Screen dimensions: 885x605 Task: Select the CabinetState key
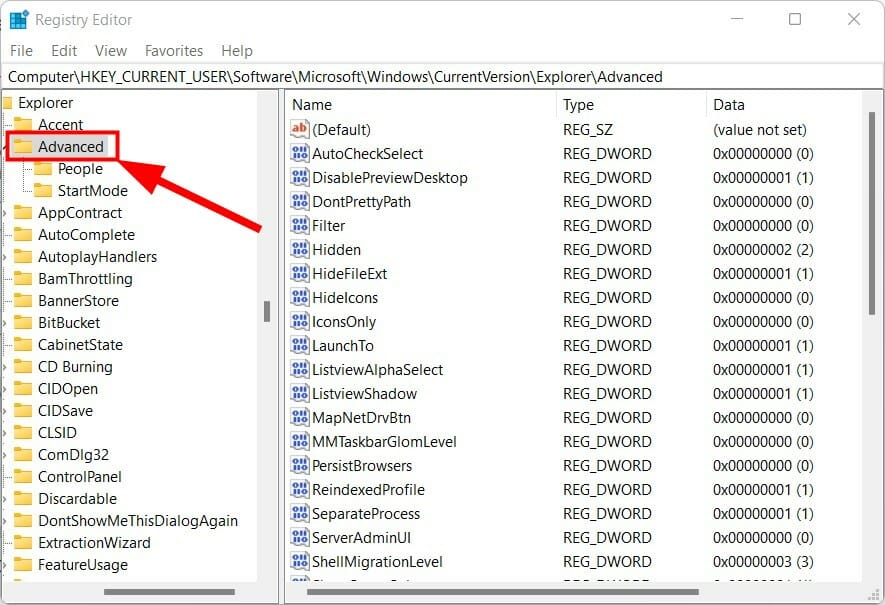coord(80,345)
